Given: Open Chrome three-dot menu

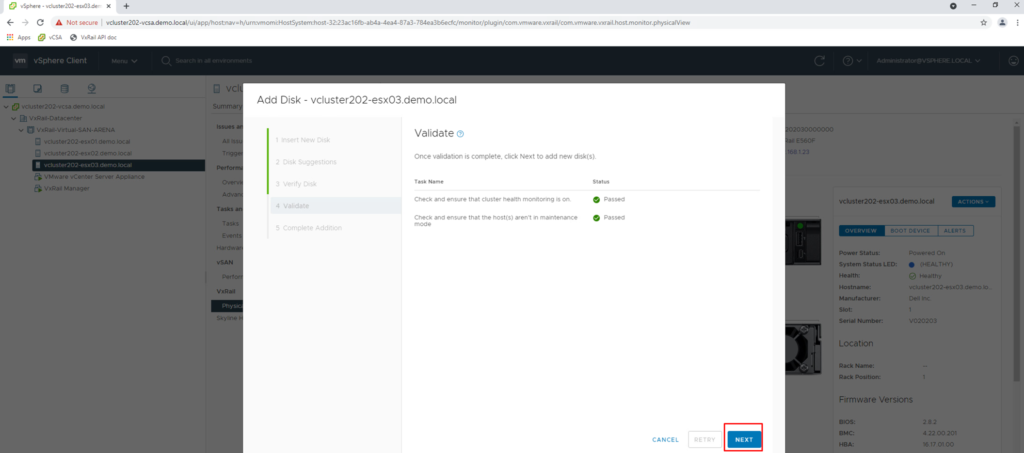Looking at the screenshot, I should pos(1017,22).
